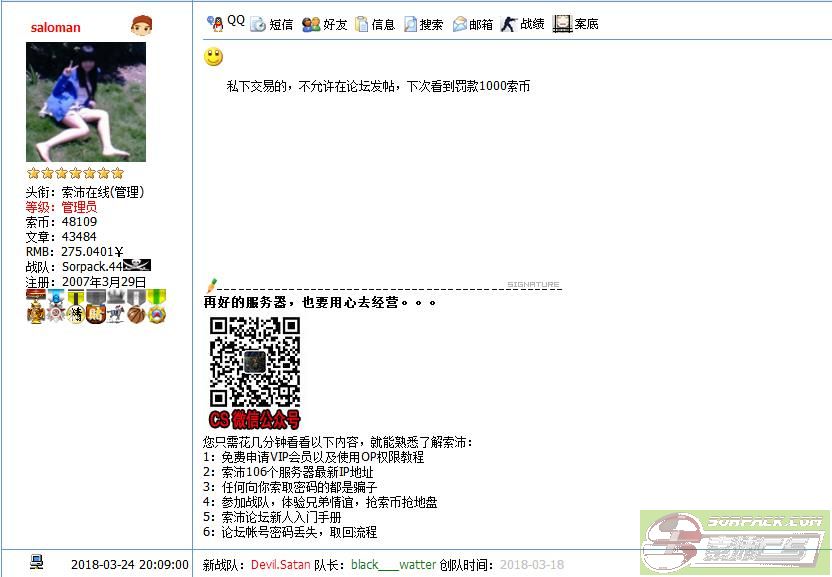Click the Sorpack.44 team name
Viewport: 832px width, 577px height.
click(x=92, y=266)
